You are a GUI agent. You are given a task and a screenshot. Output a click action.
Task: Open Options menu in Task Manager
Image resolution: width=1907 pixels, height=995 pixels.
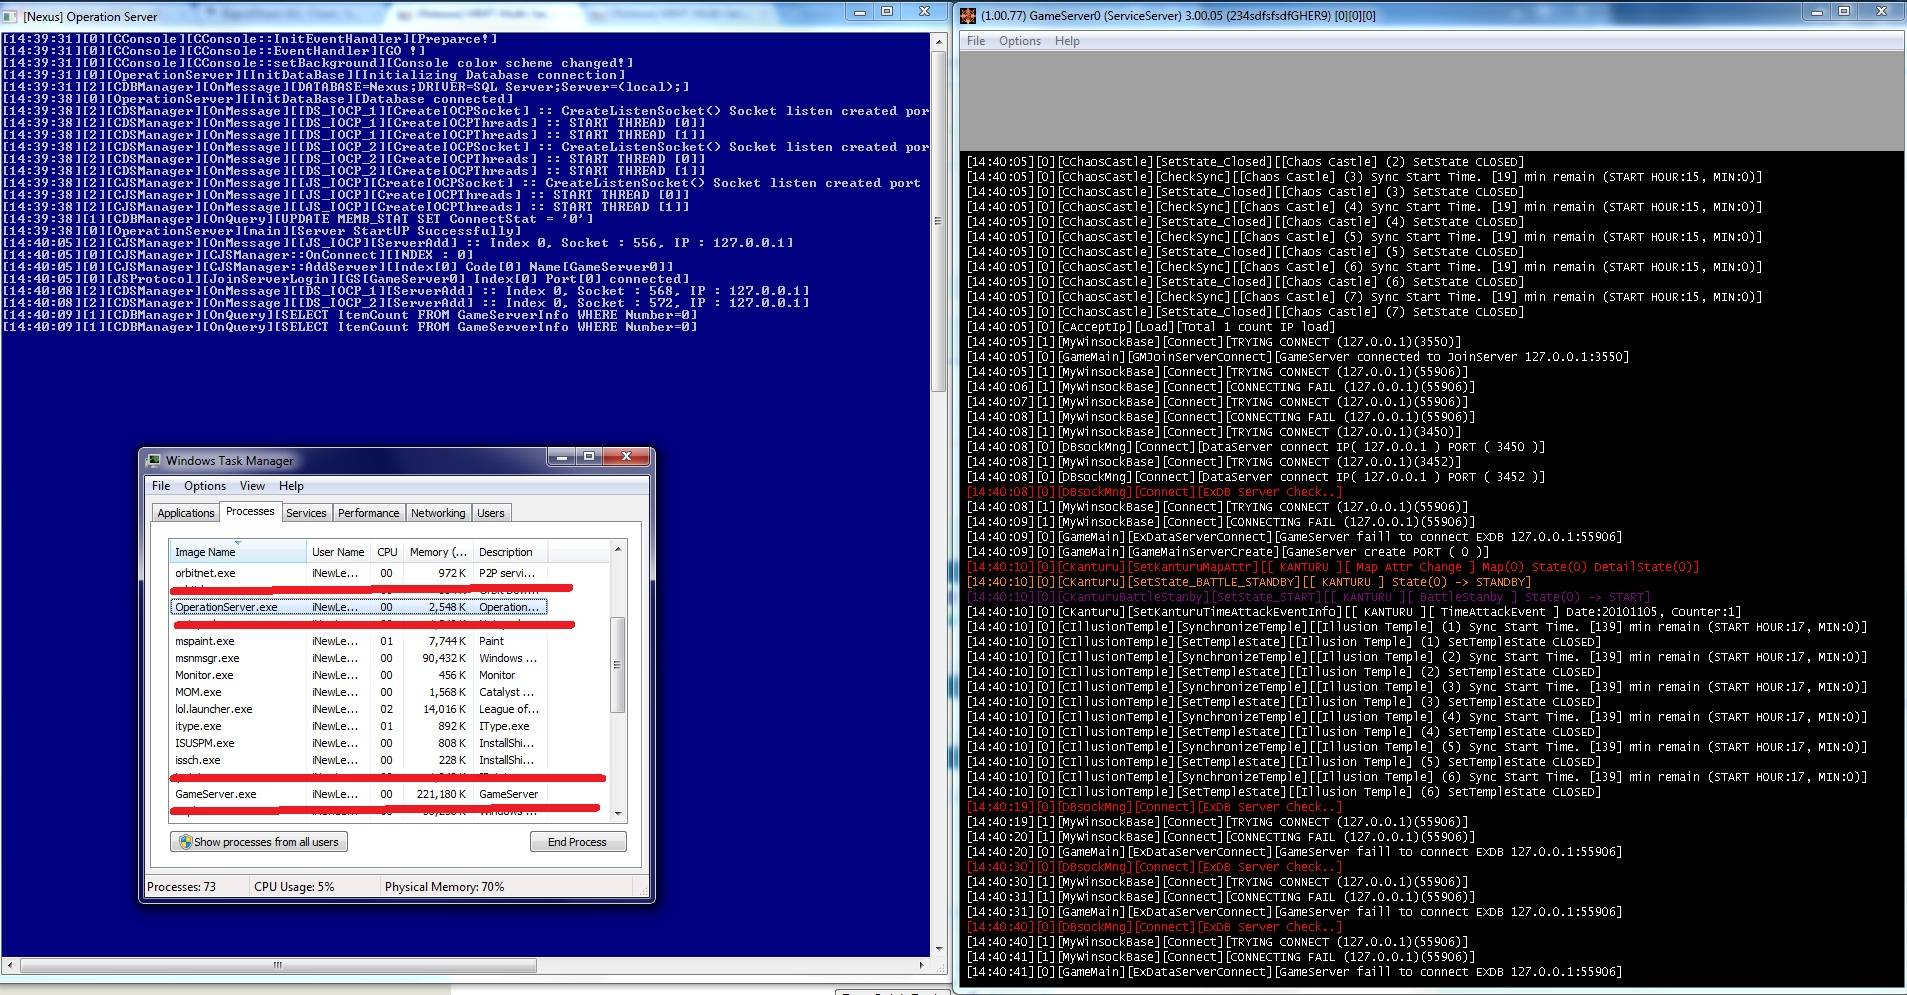[205, 486]
